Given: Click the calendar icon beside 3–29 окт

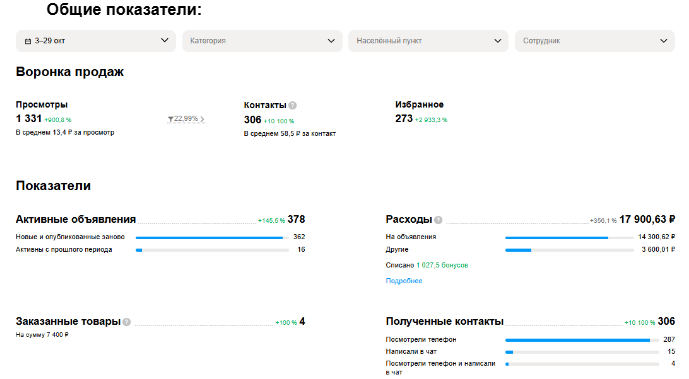Looking at the screenshot, I should (28, 41).
